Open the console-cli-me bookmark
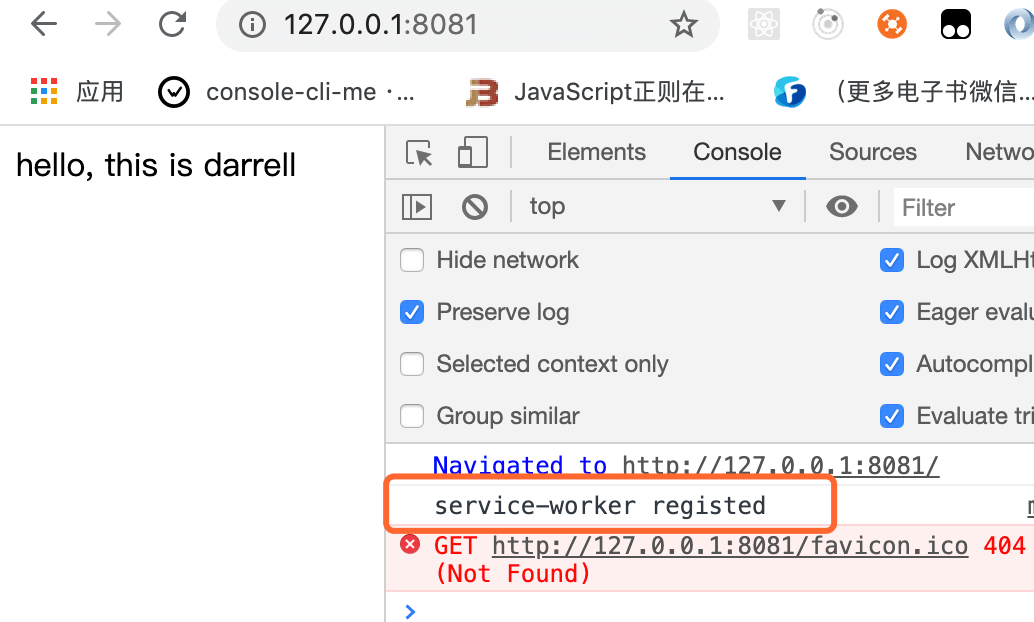This screenshot has height=622, width=1034. click(287, 92)
